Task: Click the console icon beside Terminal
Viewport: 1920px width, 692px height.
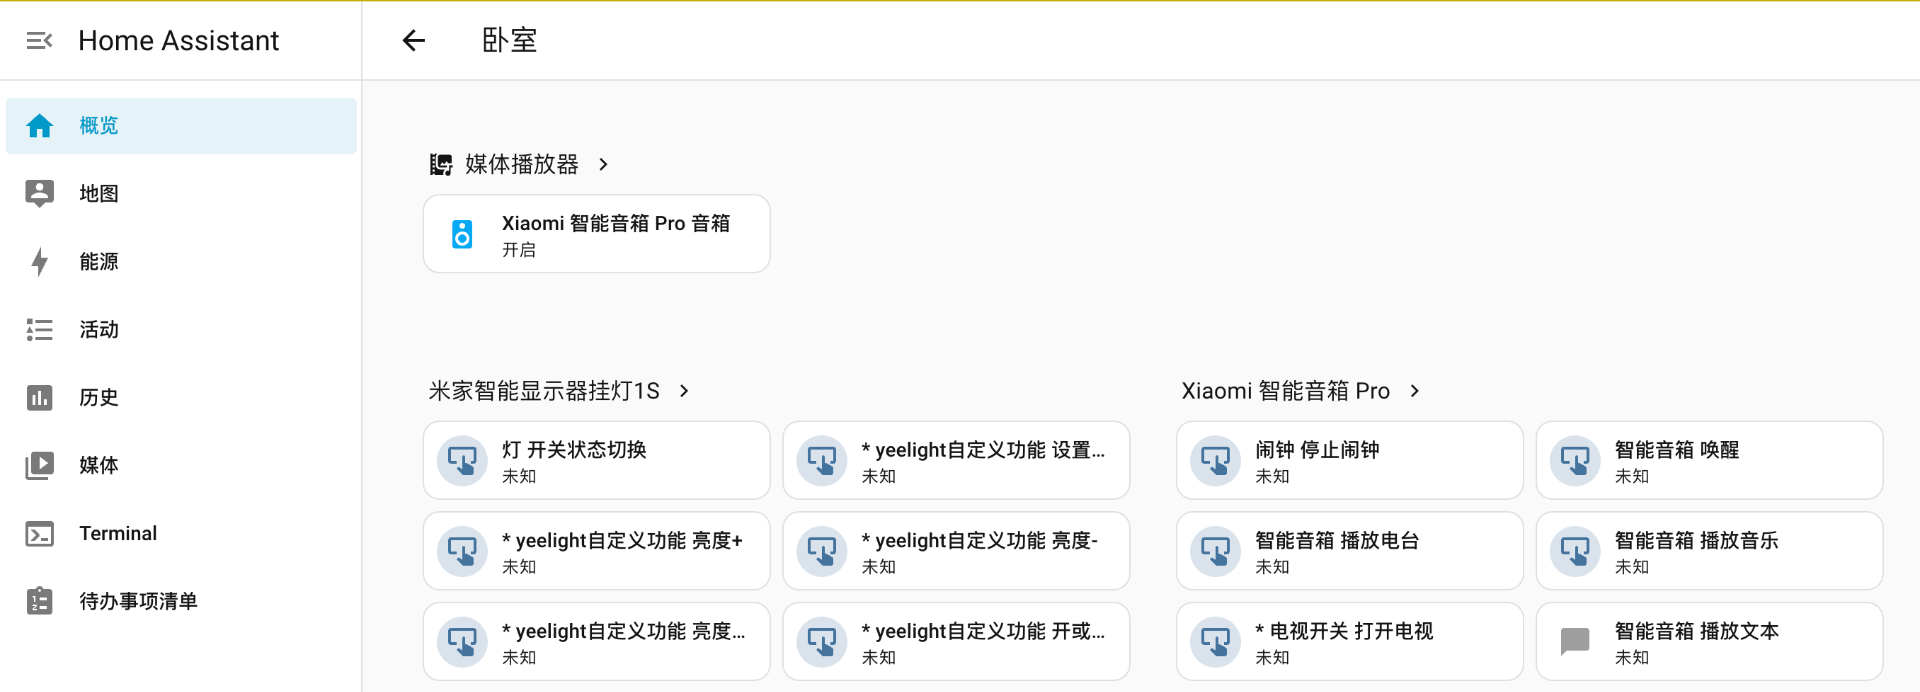Action: click(39, 534)
